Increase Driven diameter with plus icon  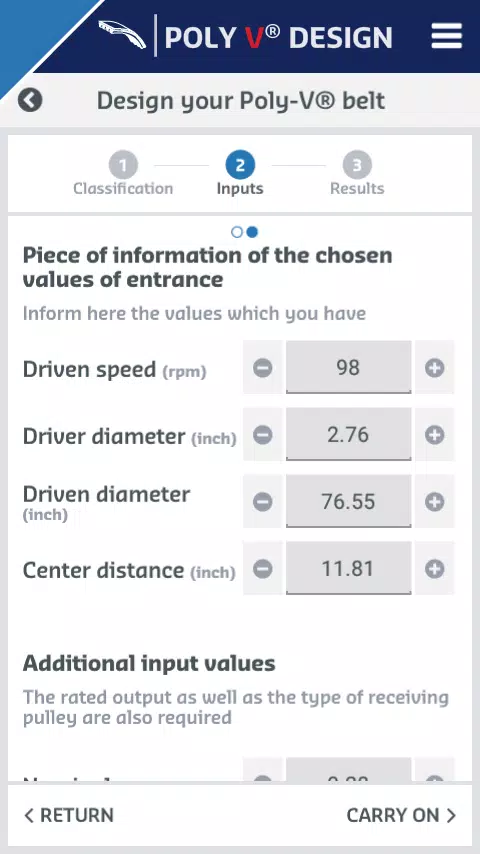(x=434, y=502)
